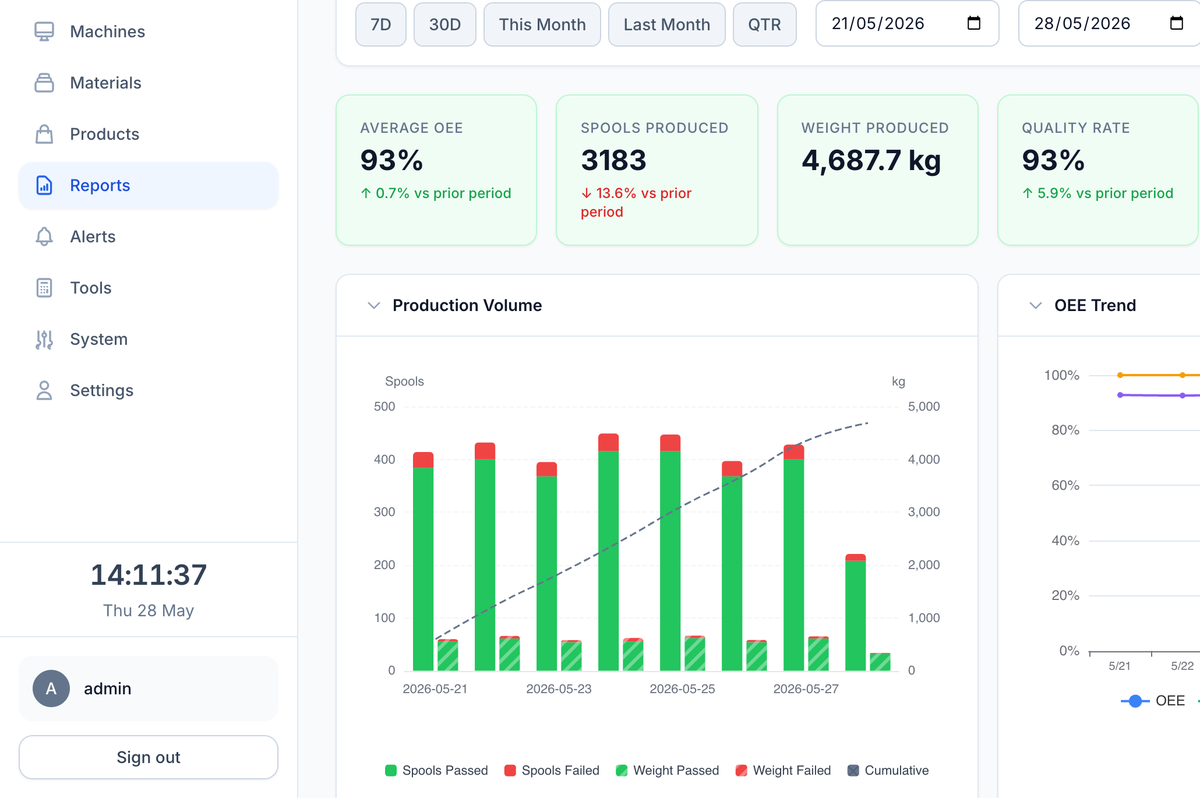Open Tools from the sidebar
Screen dimensions: 1200x798
(x=148, y=288)
